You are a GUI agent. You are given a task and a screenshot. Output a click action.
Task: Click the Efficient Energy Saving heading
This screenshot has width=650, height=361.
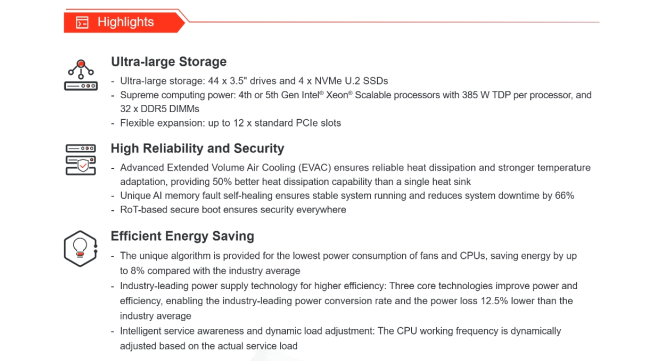point(182,236)
